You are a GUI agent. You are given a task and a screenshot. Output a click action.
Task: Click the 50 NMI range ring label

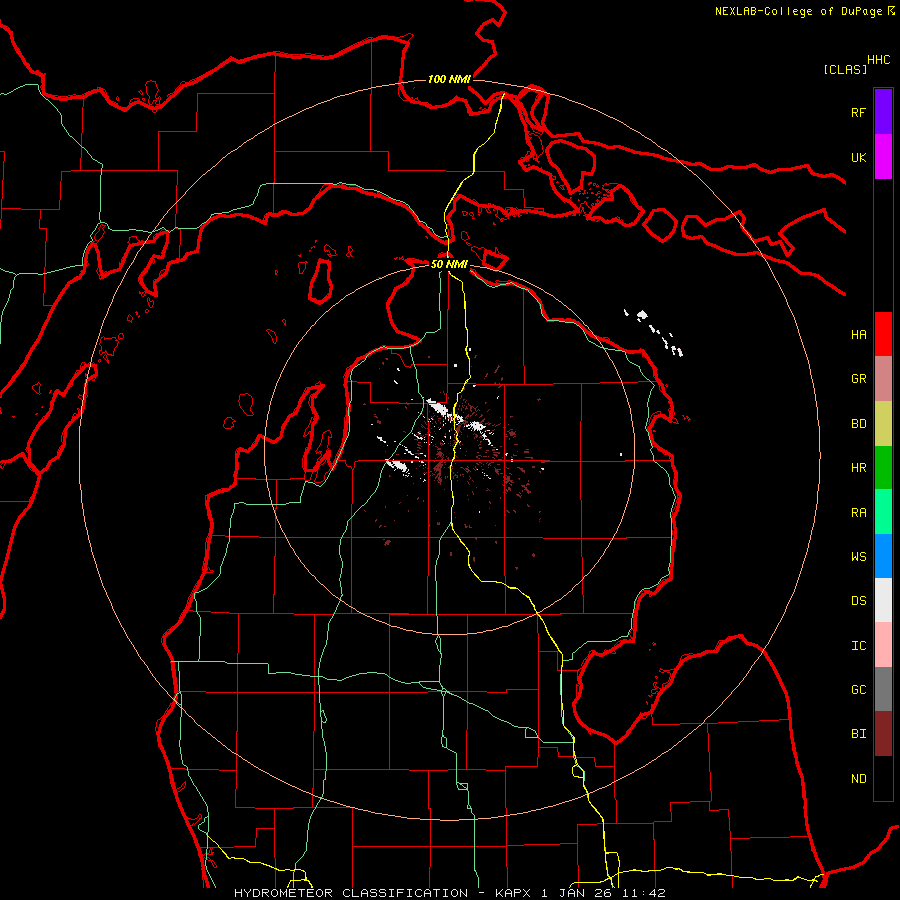[x=449, y=264]
